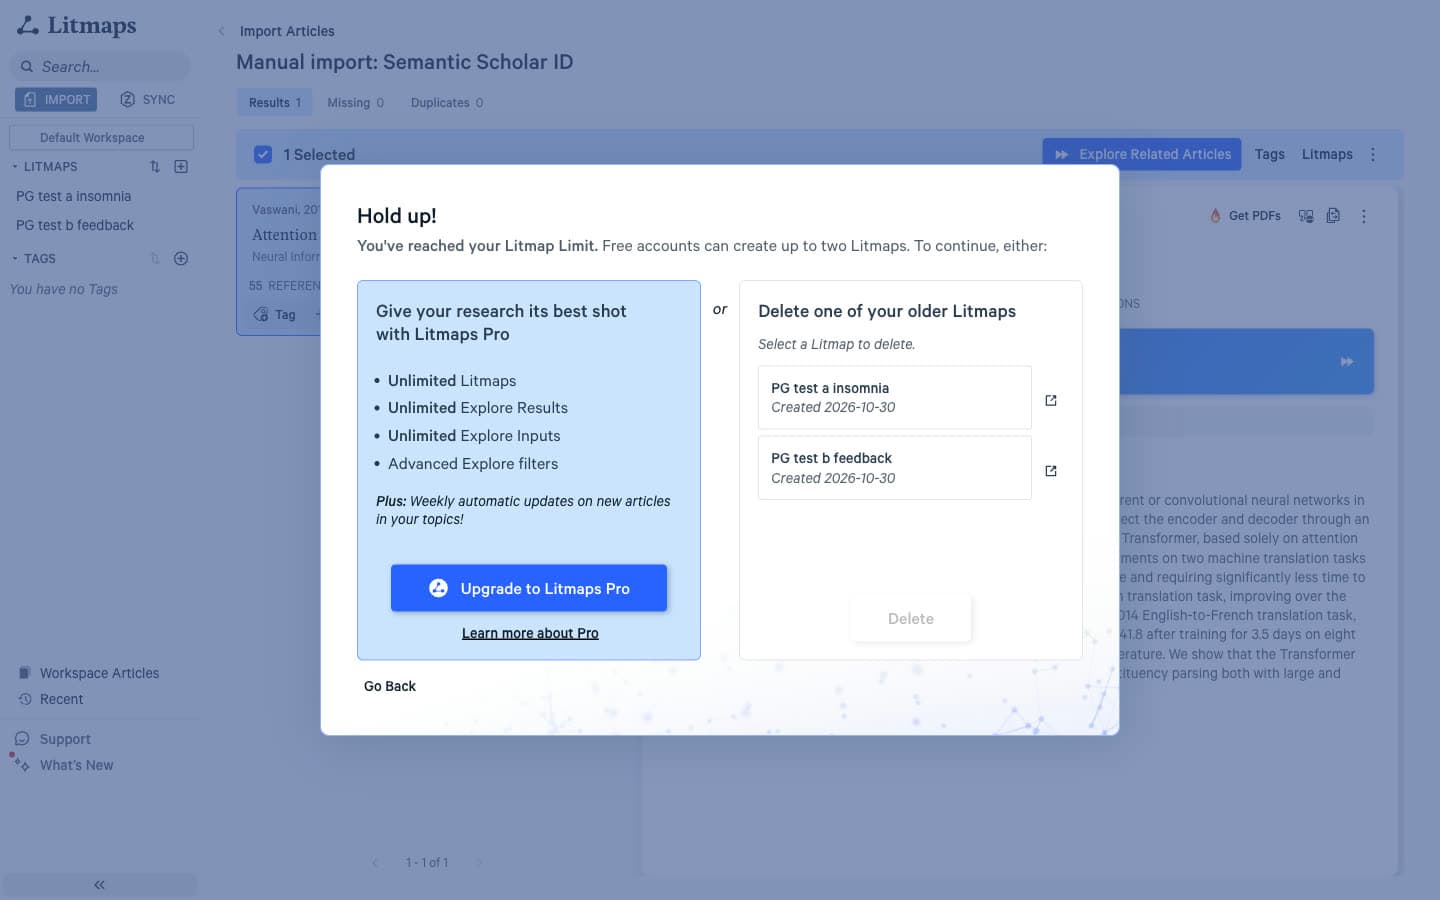Image resolution: width=1440 pixels, height=900 pixels.
Task: Open PG test a insomnia in new tab icon
Action: pyautogui.click(x=1051, y=400)
